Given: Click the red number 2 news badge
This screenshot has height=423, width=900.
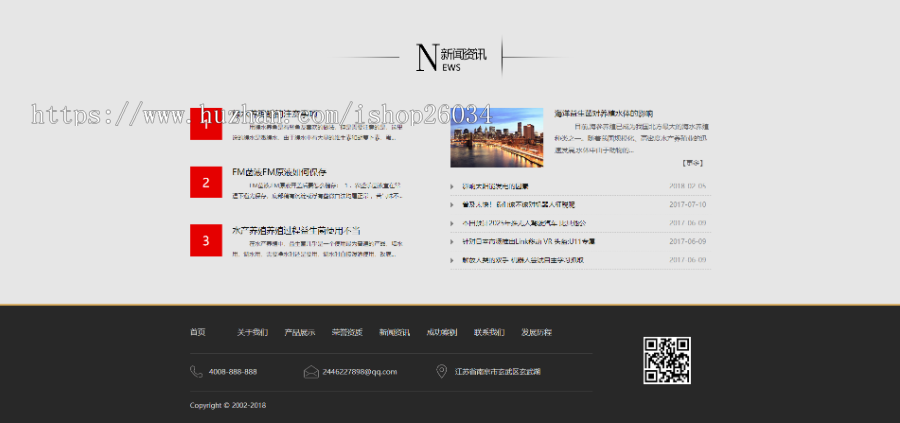Looking at the screenshot, I should click(x=205, y=182).
